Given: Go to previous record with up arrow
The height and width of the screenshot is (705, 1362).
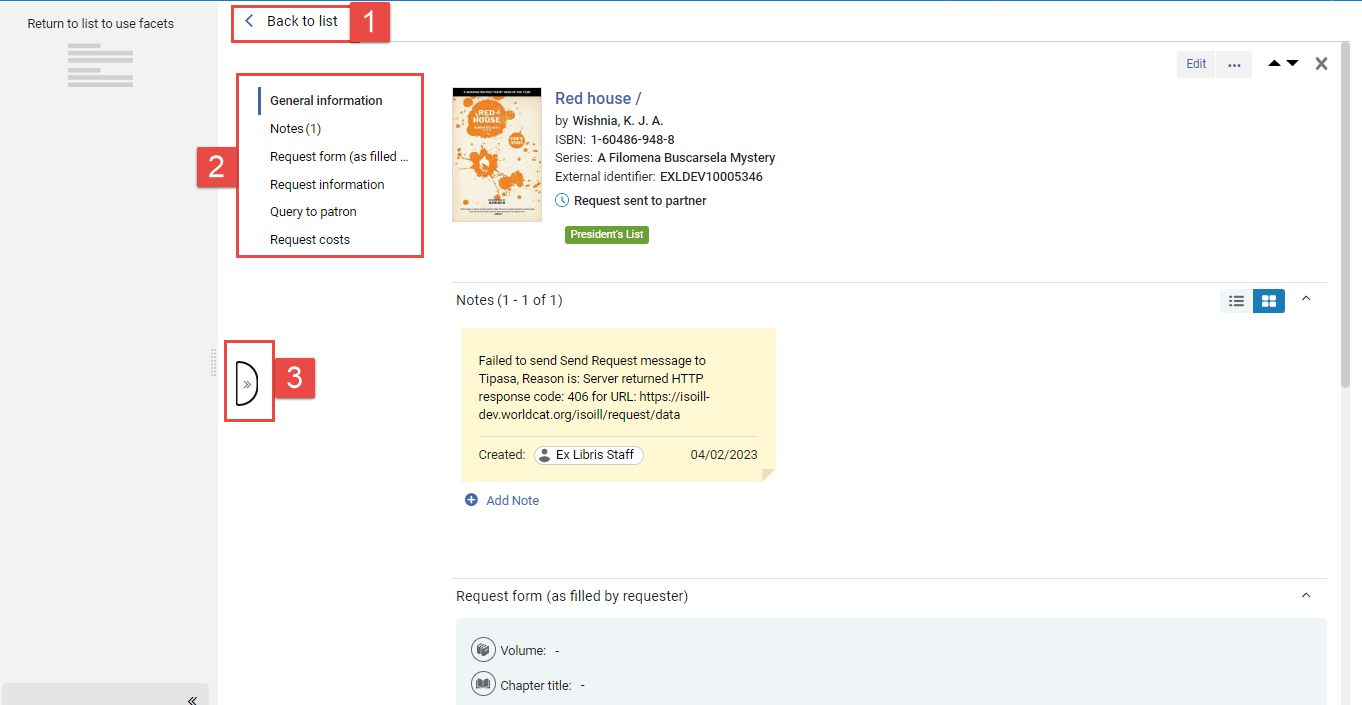Looking at the screenshot, I should pos(1274,63).
